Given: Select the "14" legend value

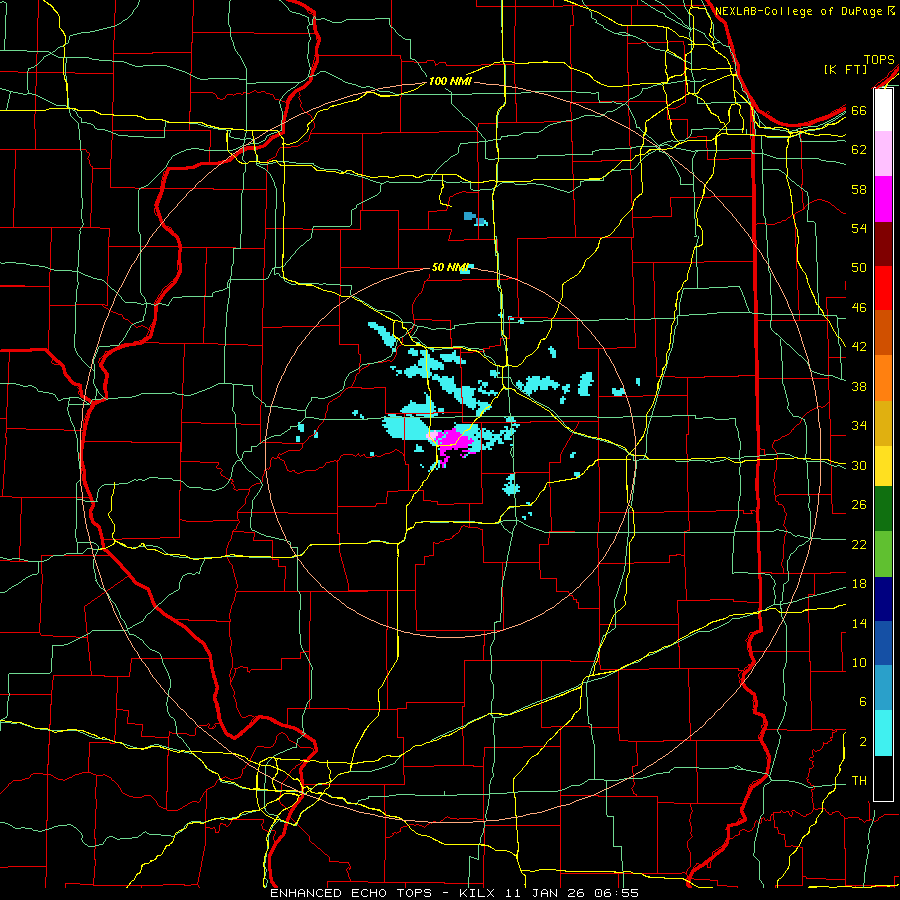Looking at the screenshot, I should tap(859, 623).
